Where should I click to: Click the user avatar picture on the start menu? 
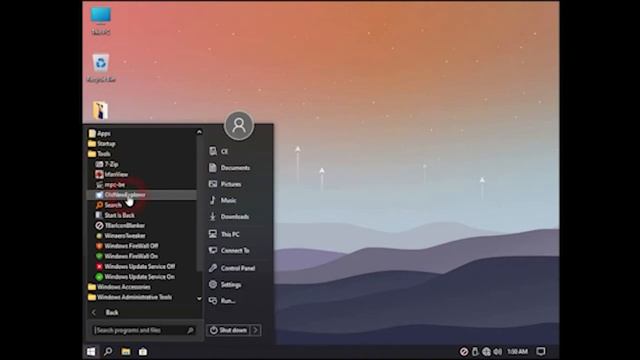tap(239, 125)
